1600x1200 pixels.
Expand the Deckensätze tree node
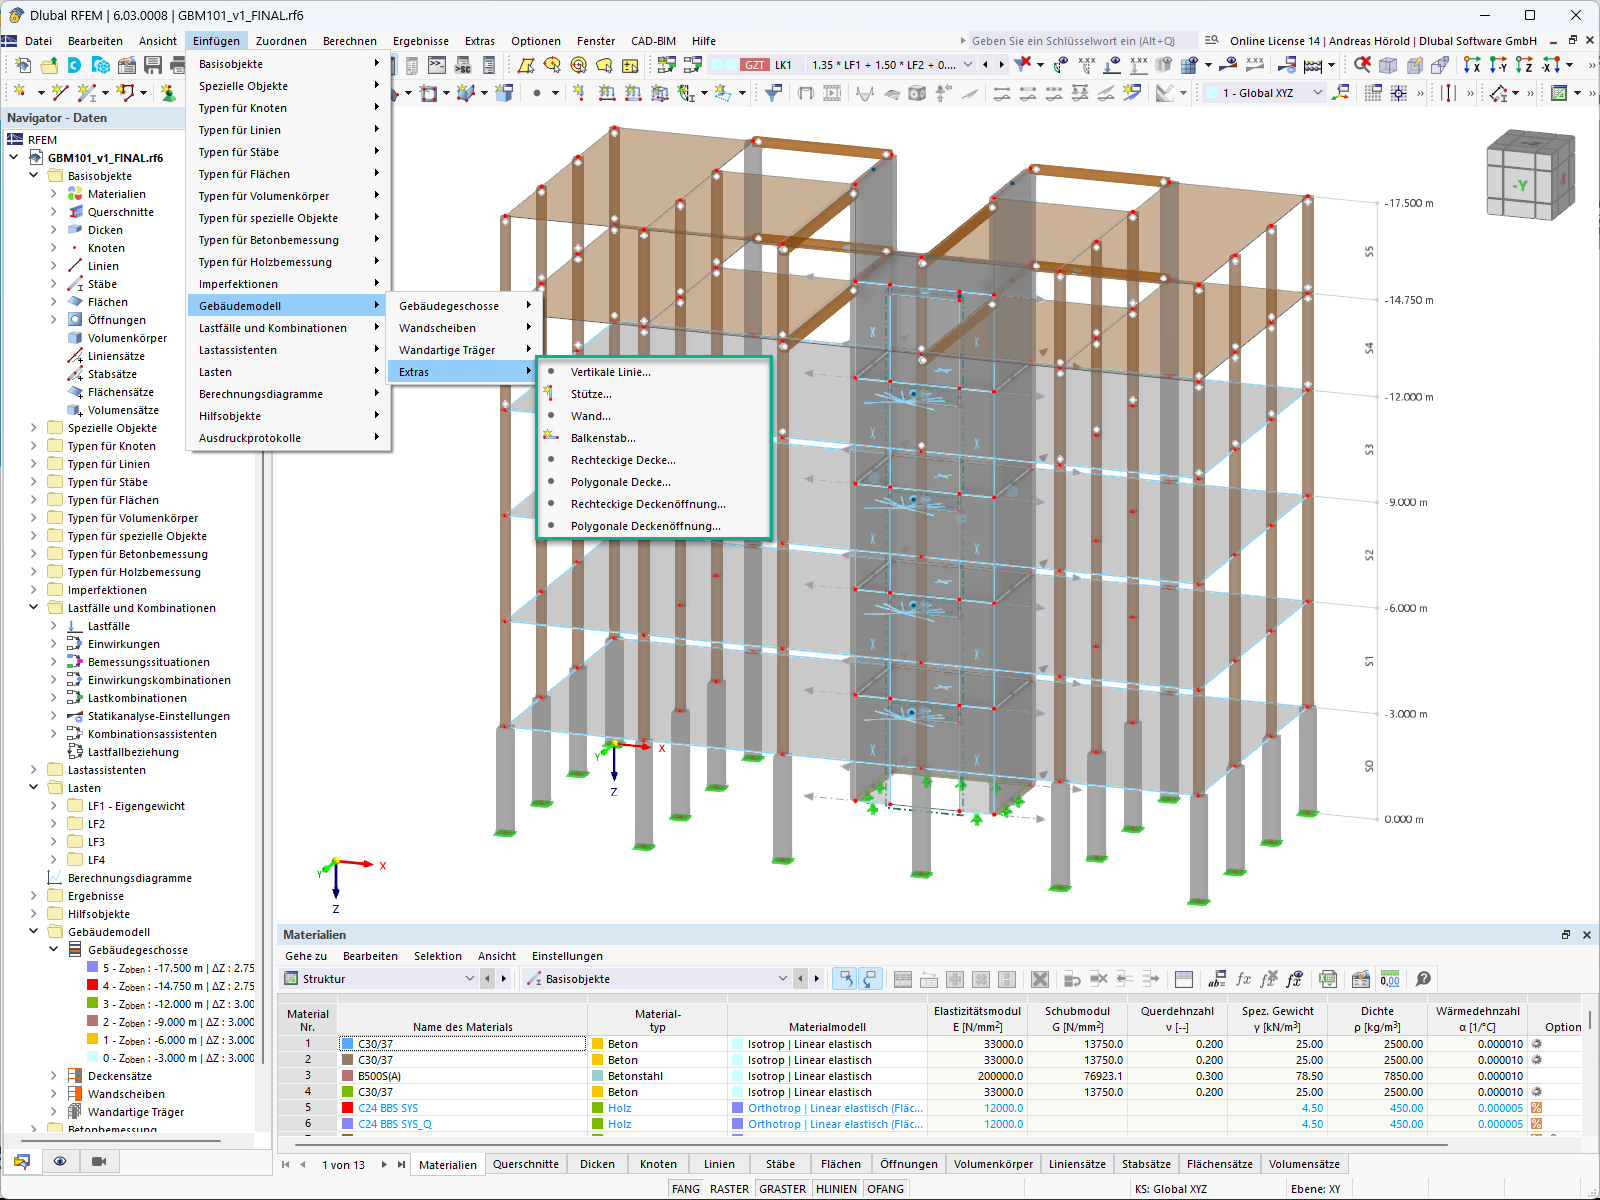click(54, 1076)
